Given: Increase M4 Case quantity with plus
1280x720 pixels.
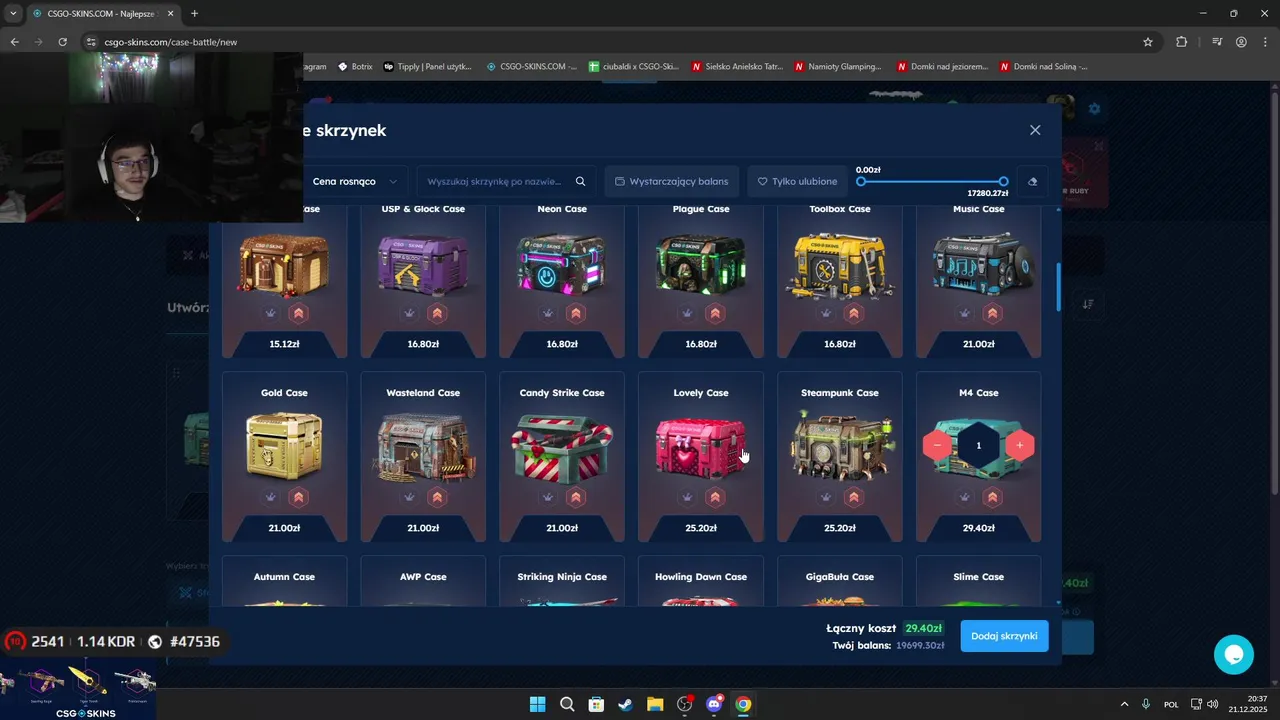Looking at the screenshot, I should (1019, 445).
